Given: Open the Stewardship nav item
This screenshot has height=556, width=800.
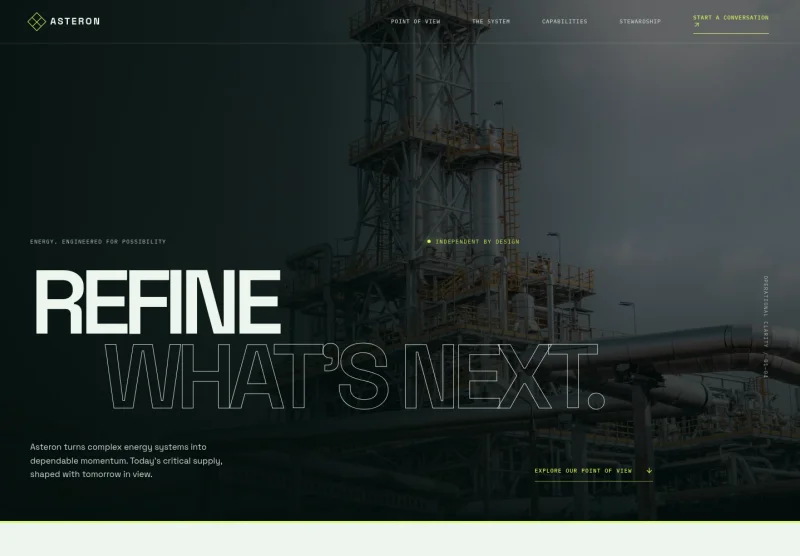Looking at the screenshot, I should 640,21.
